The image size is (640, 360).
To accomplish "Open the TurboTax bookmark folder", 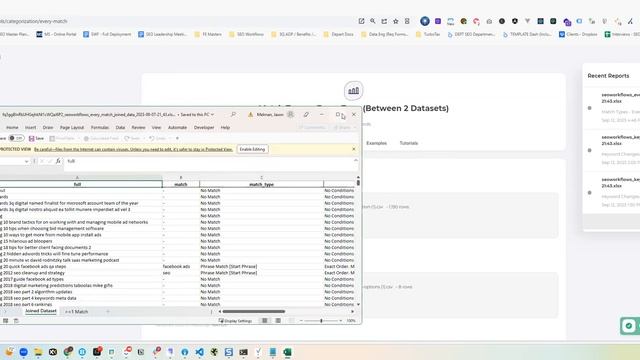I will pyautogui.click(x=428, y=35).
